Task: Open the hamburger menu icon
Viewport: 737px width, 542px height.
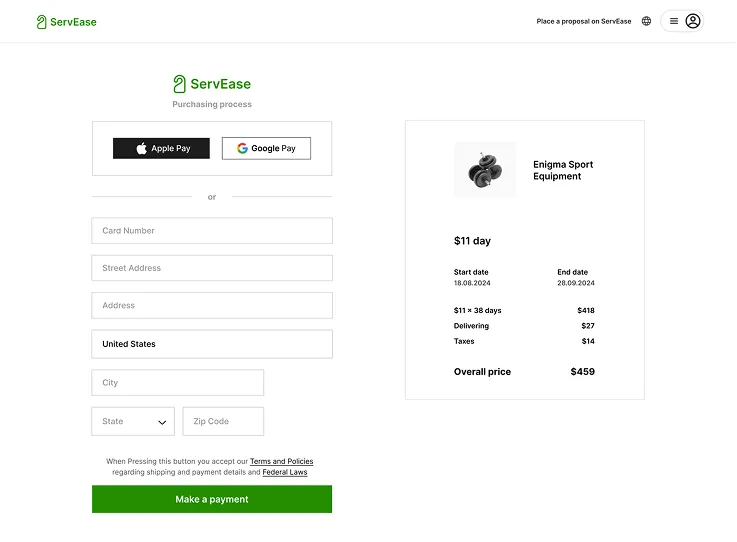Action: pos(674,21)
